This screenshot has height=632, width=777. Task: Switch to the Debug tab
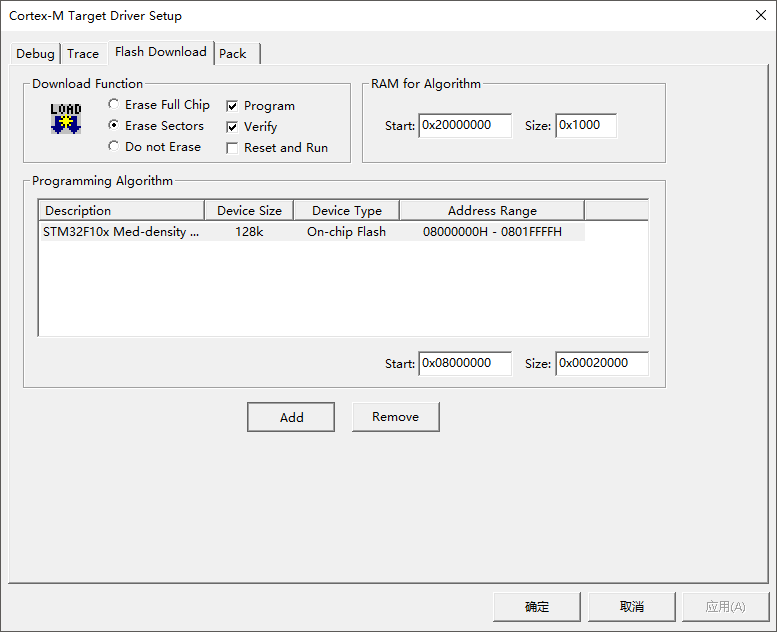coord(35,54)
